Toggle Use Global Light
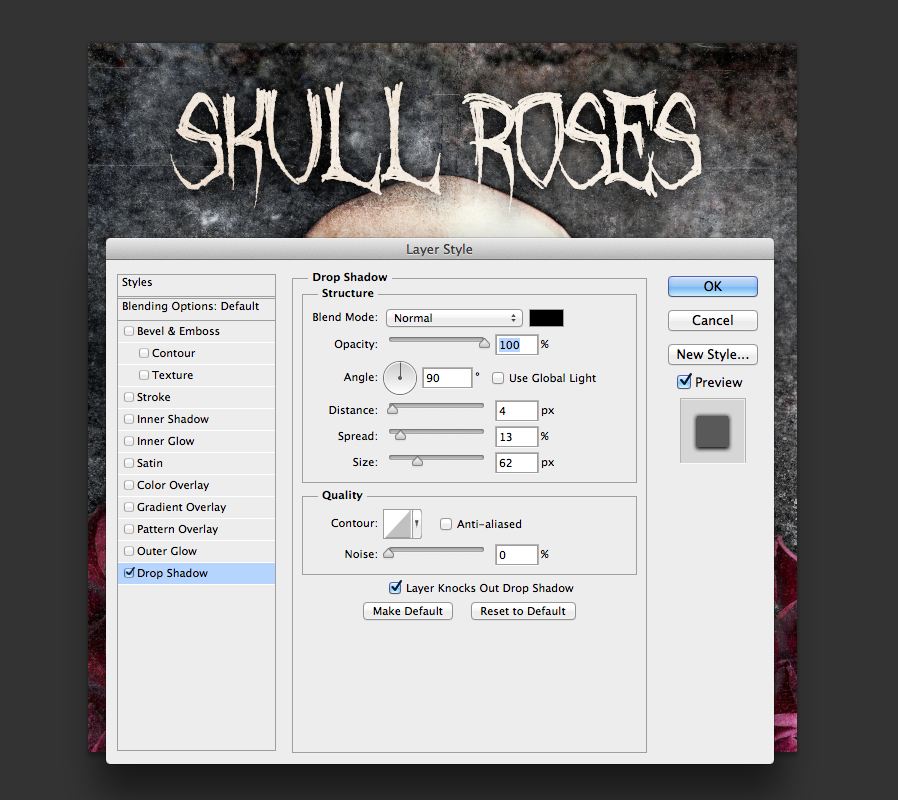Viewport: 898px width, 800px height. (497, 378)
